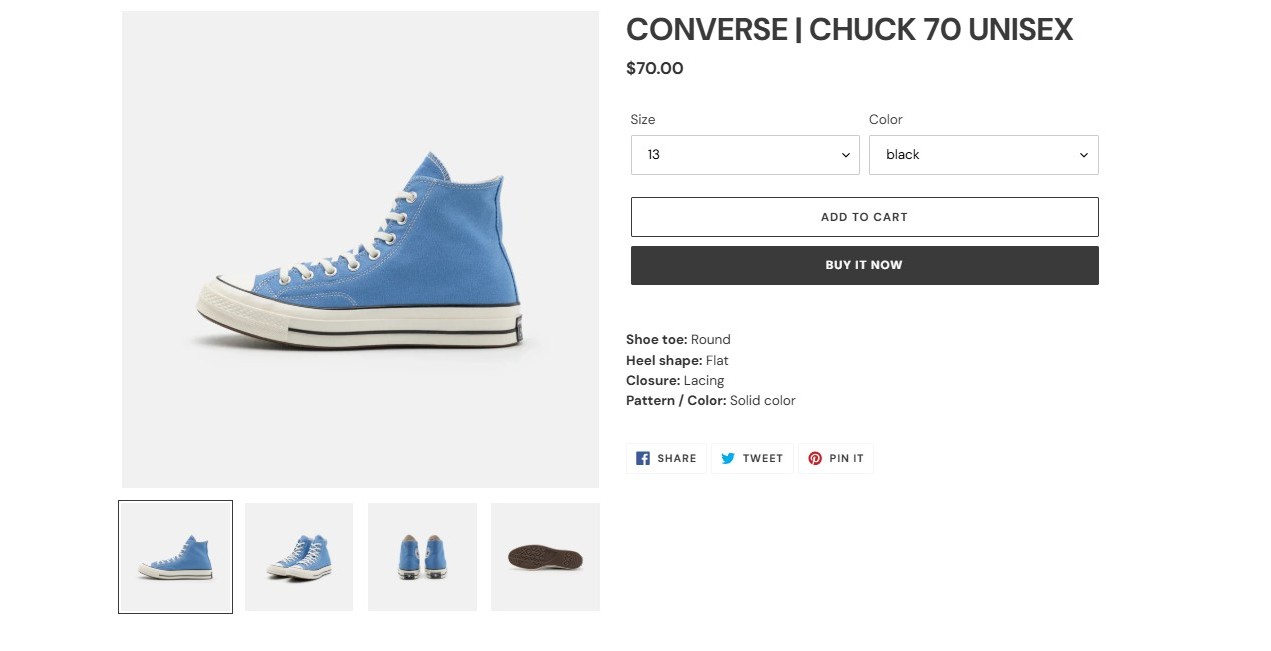Image resolution: width=1271 pixels, height=651 pixels.
Task: Select the side-view shoe thumbnail
Action: pyautogui.click(x=175, y=557)
